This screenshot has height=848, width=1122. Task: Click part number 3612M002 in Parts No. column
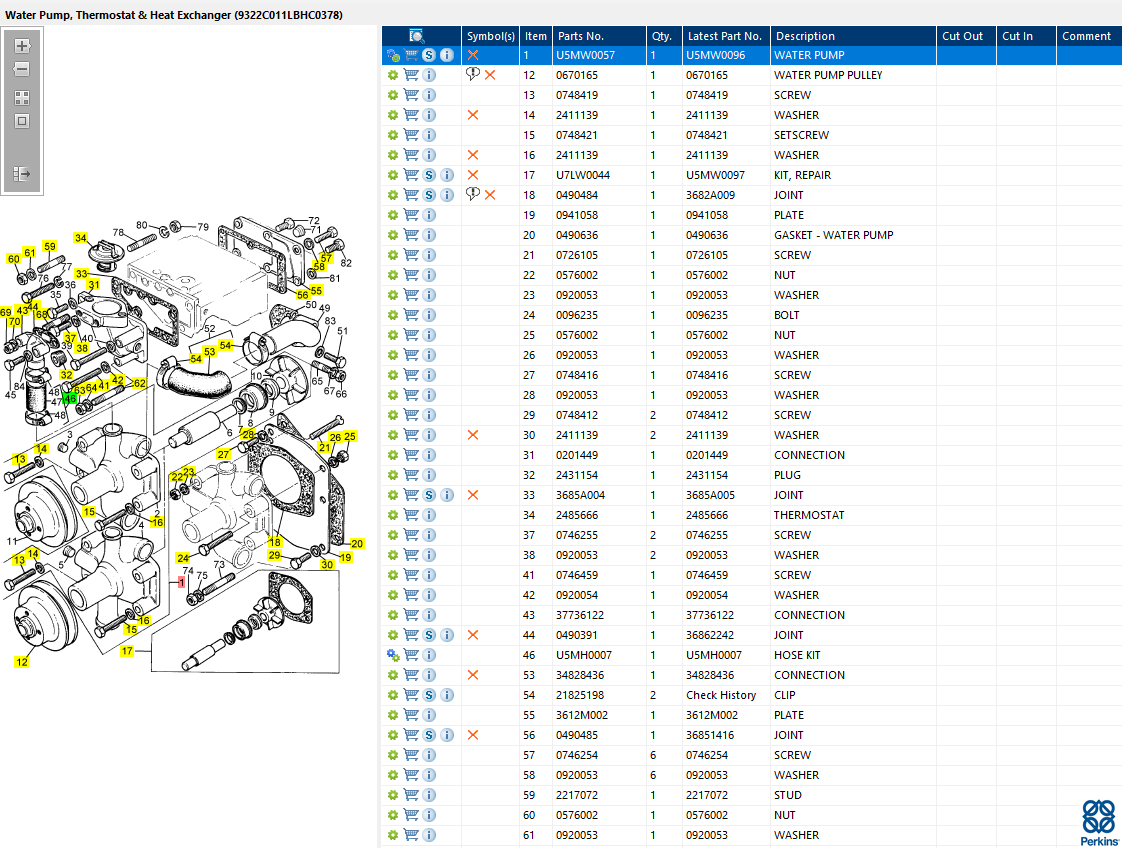pos(580,716)
